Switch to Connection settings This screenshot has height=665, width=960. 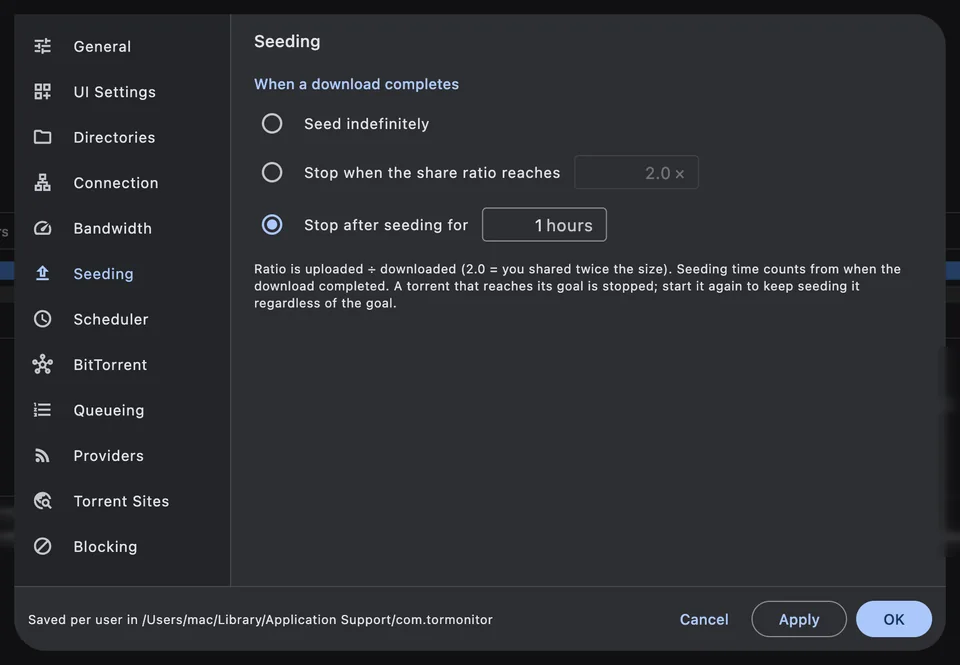point(116,182)
